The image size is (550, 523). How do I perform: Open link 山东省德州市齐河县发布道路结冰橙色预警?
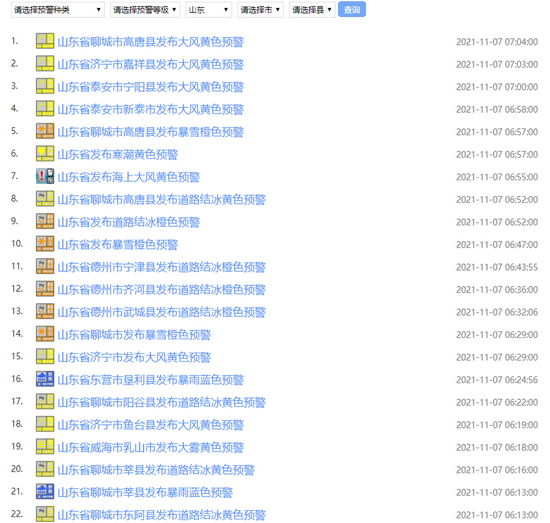pyautogui.click(x=161, y=290)
